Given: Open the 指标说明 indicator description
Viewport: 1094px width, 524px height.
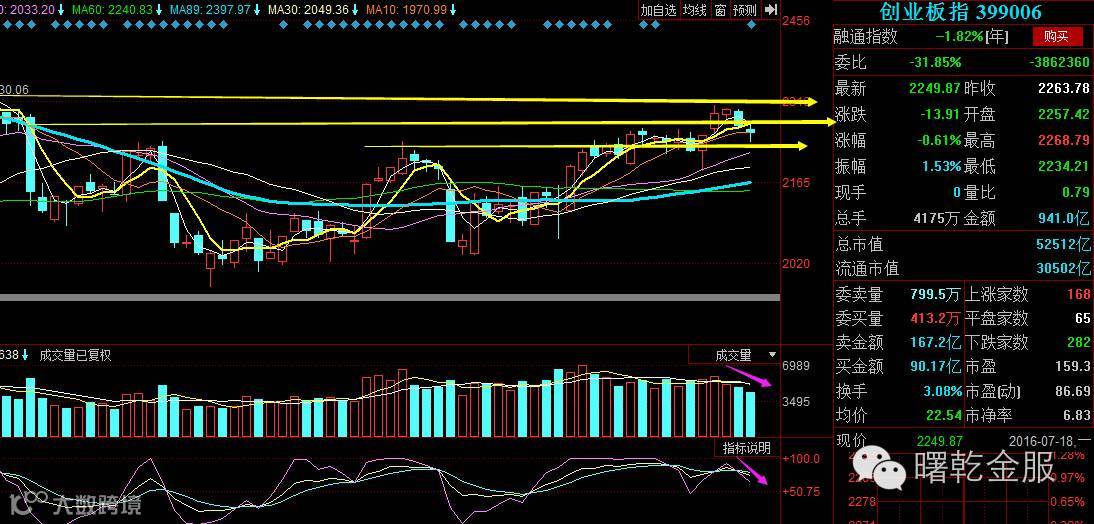Looking at the screenshot, I should tap(746, 448).
